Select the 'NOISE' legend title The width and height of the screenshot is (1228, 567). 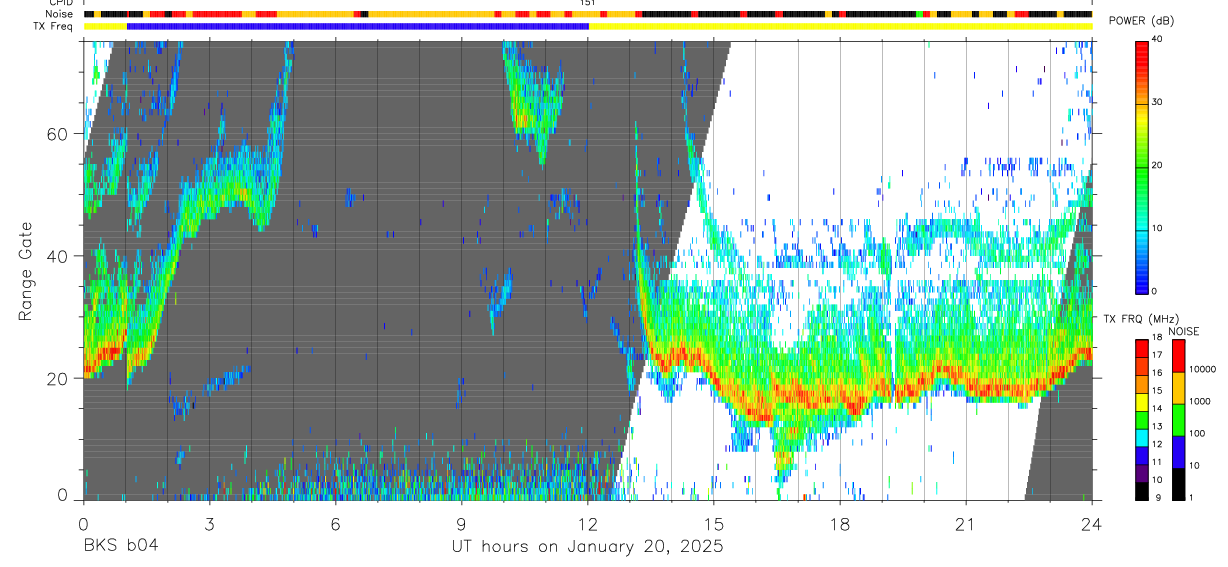1184,332
